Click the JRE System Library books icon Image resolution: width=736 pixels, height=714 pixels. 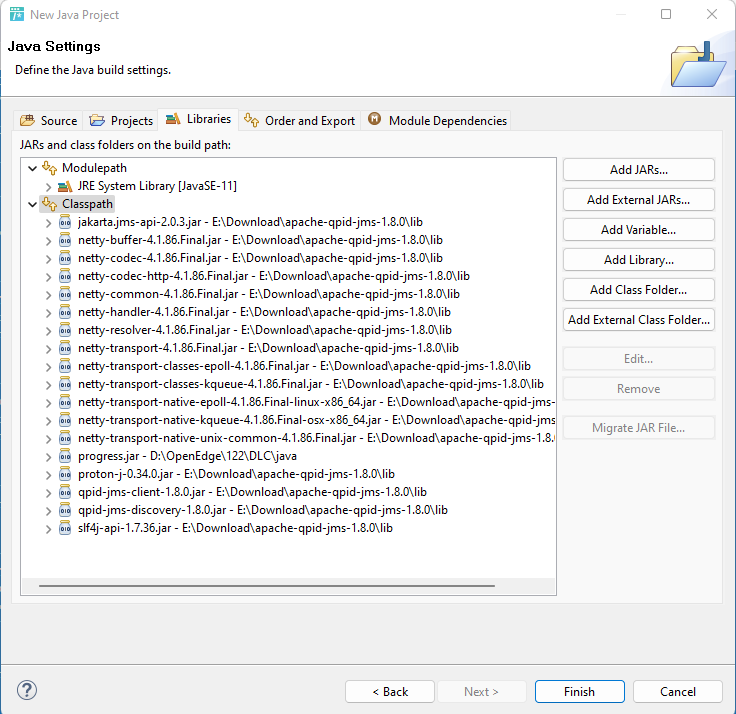(65, 186)
